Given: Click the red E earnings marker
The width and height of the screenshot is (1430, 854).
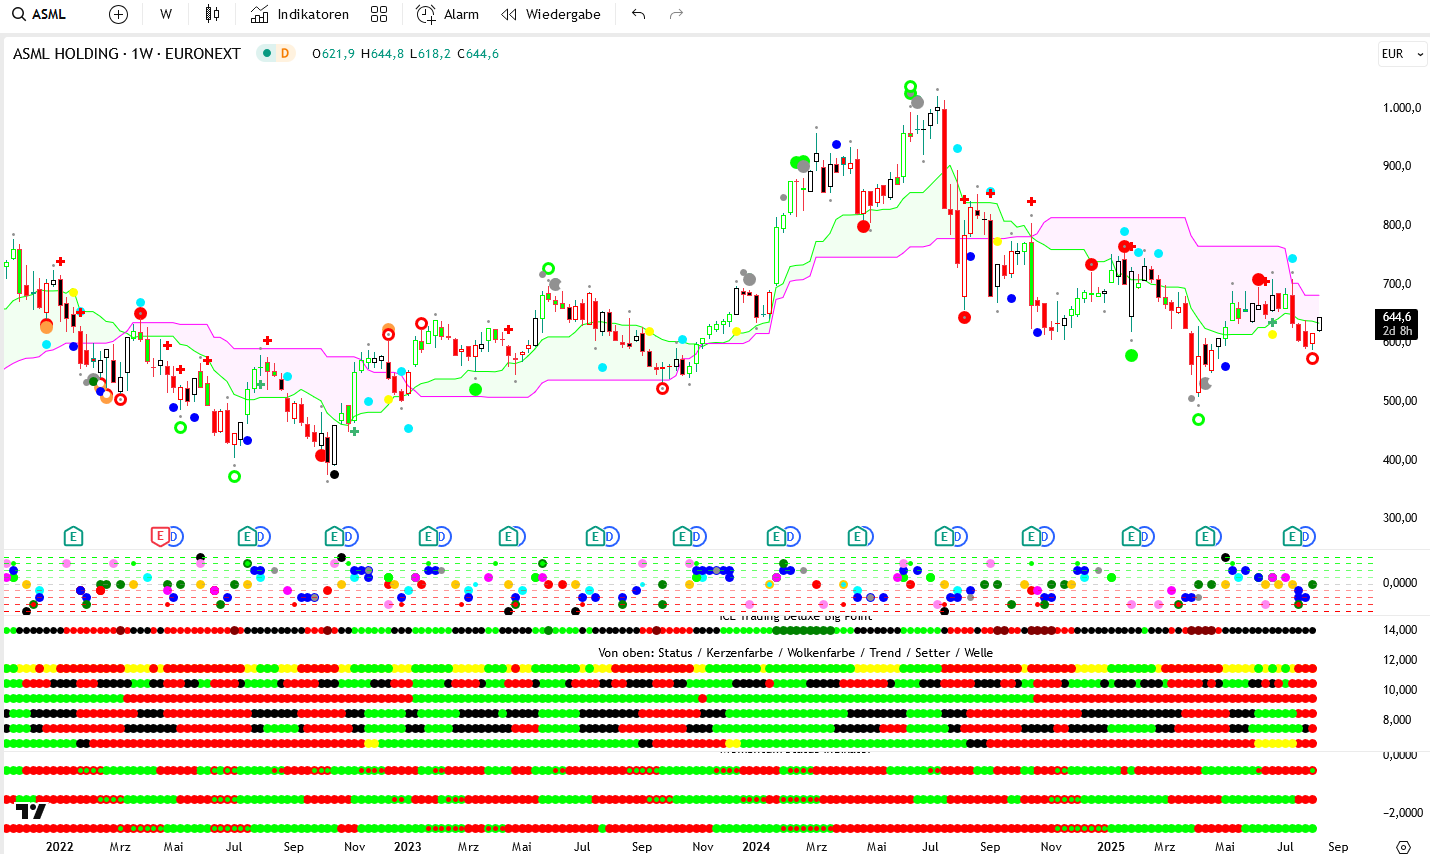Looking at the screenshot, I should pyautogui.click(x=159, y=537).
